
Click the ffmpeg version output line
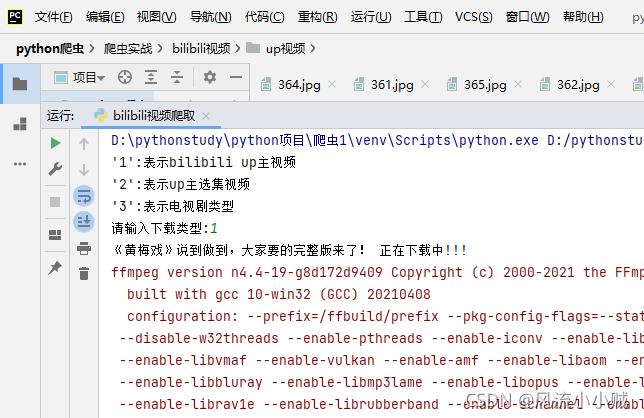(377, 272)
